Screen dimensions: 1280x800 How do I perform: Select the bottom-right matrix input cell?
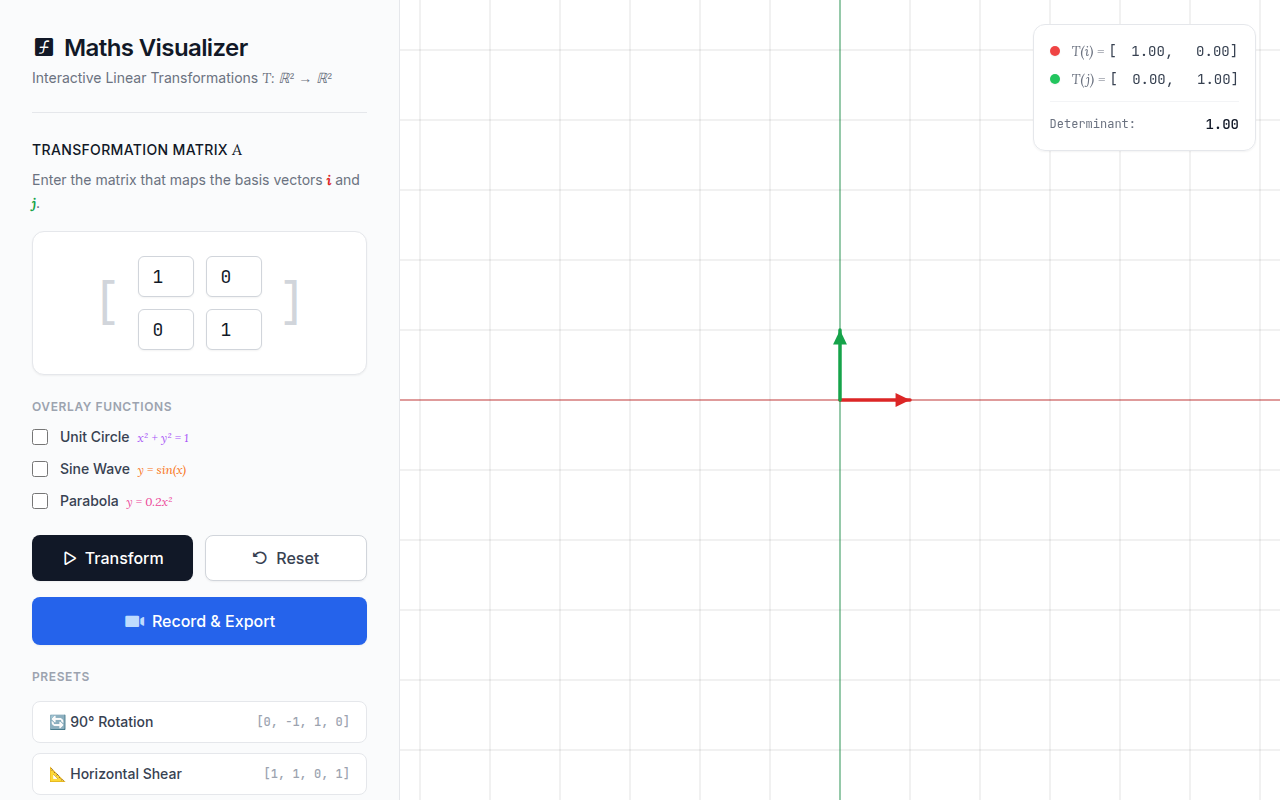click(x=234, y=330)
